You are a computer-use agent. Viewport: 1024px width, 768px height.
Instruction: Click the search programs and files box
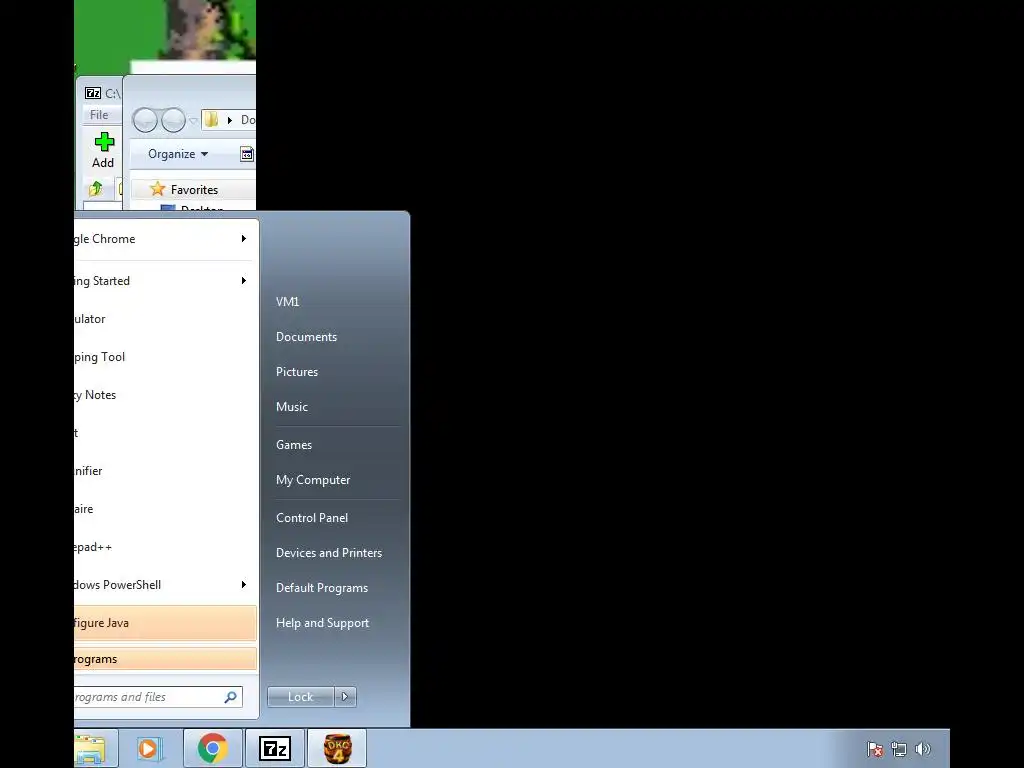point(158,697)
